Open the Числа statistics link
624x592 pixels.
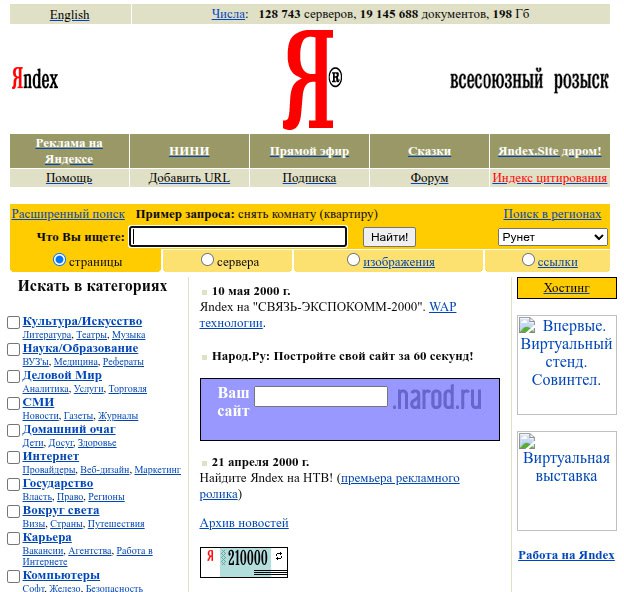click(x=230, y=14)
